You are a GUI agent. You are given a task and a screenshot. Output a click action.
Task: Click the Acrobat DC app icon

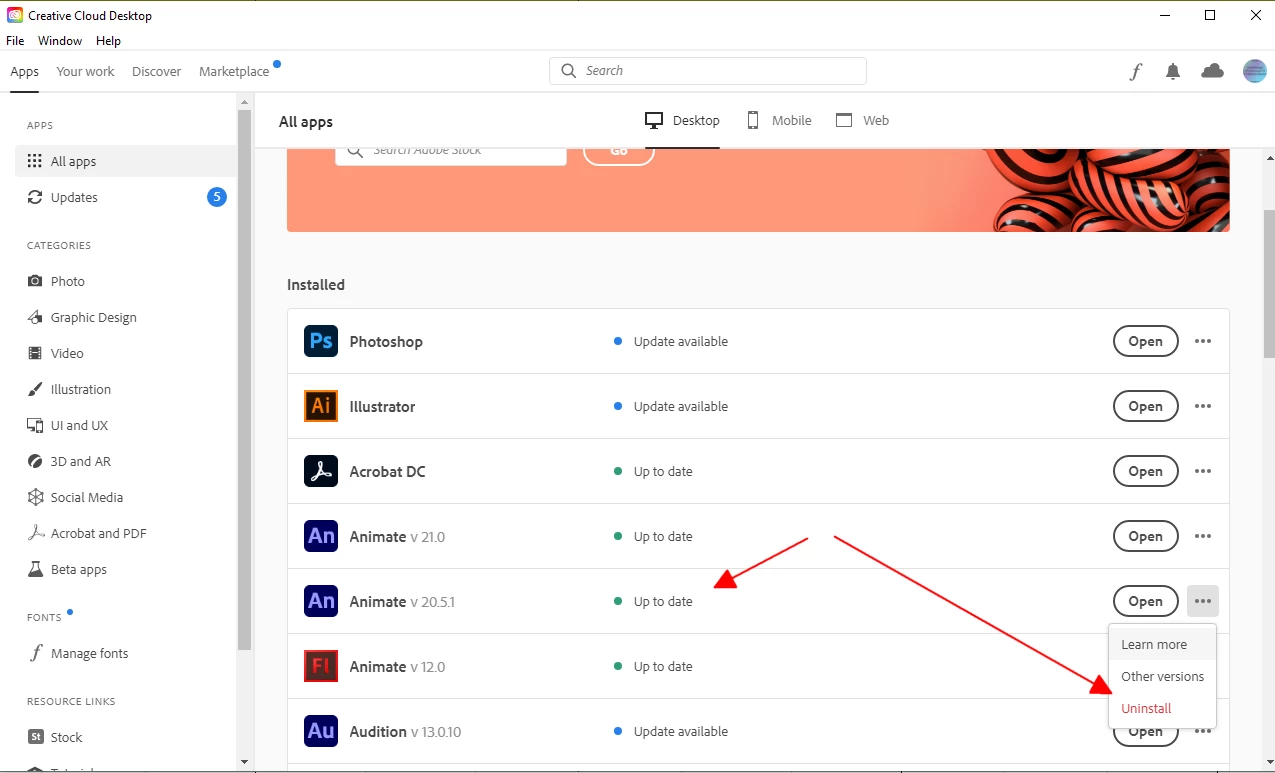point(321,471)
